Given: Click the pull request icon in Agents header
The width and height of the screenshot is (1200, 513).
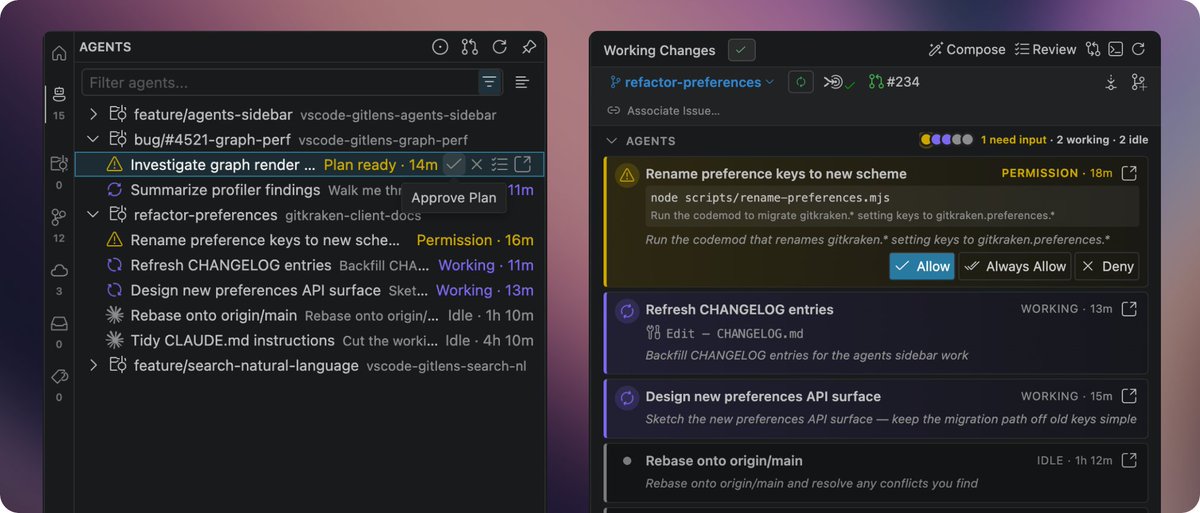Looking at the screenshot, I should coord(470,47).
